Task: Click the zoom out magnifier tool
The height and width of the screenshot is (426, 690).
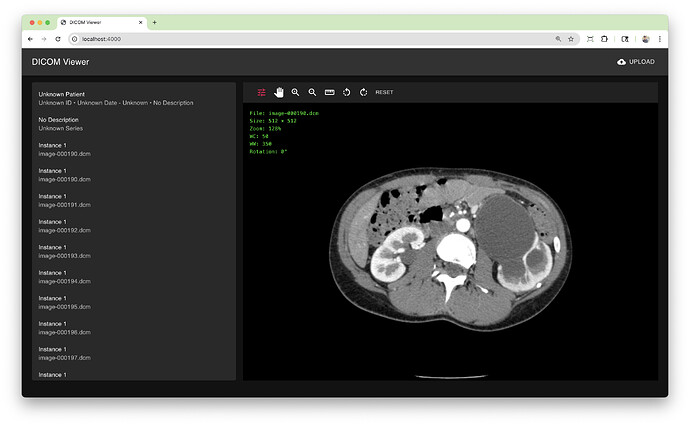Action: (312, 92)
